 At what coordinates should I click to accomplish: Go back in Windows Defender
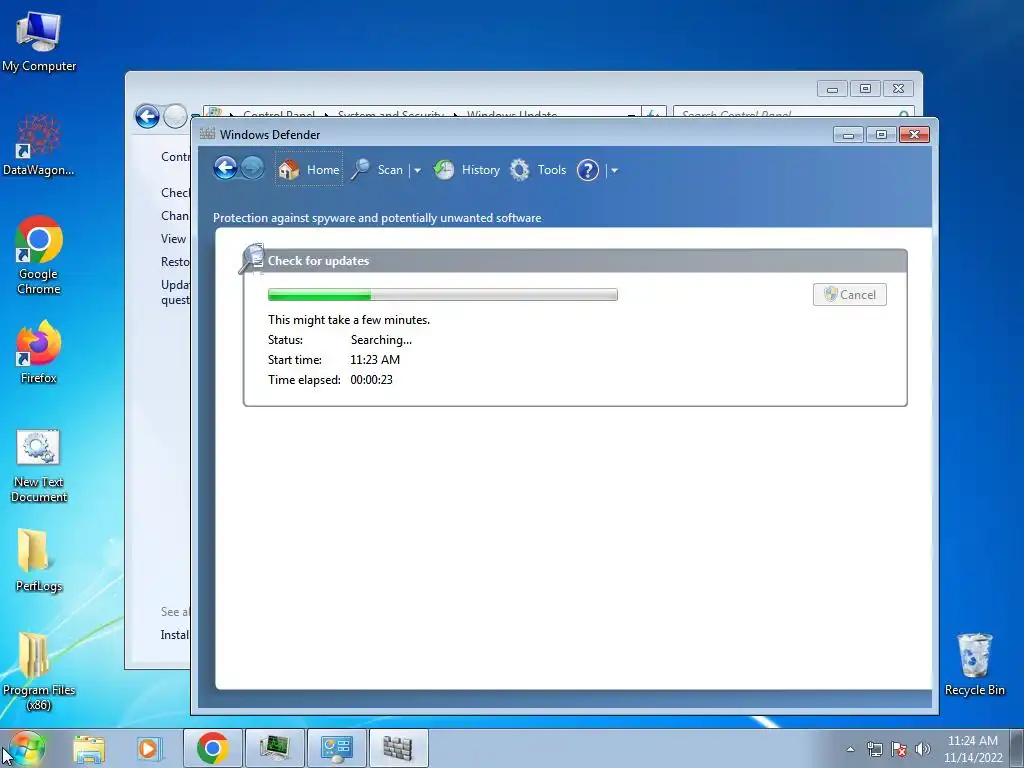(225, 168)
